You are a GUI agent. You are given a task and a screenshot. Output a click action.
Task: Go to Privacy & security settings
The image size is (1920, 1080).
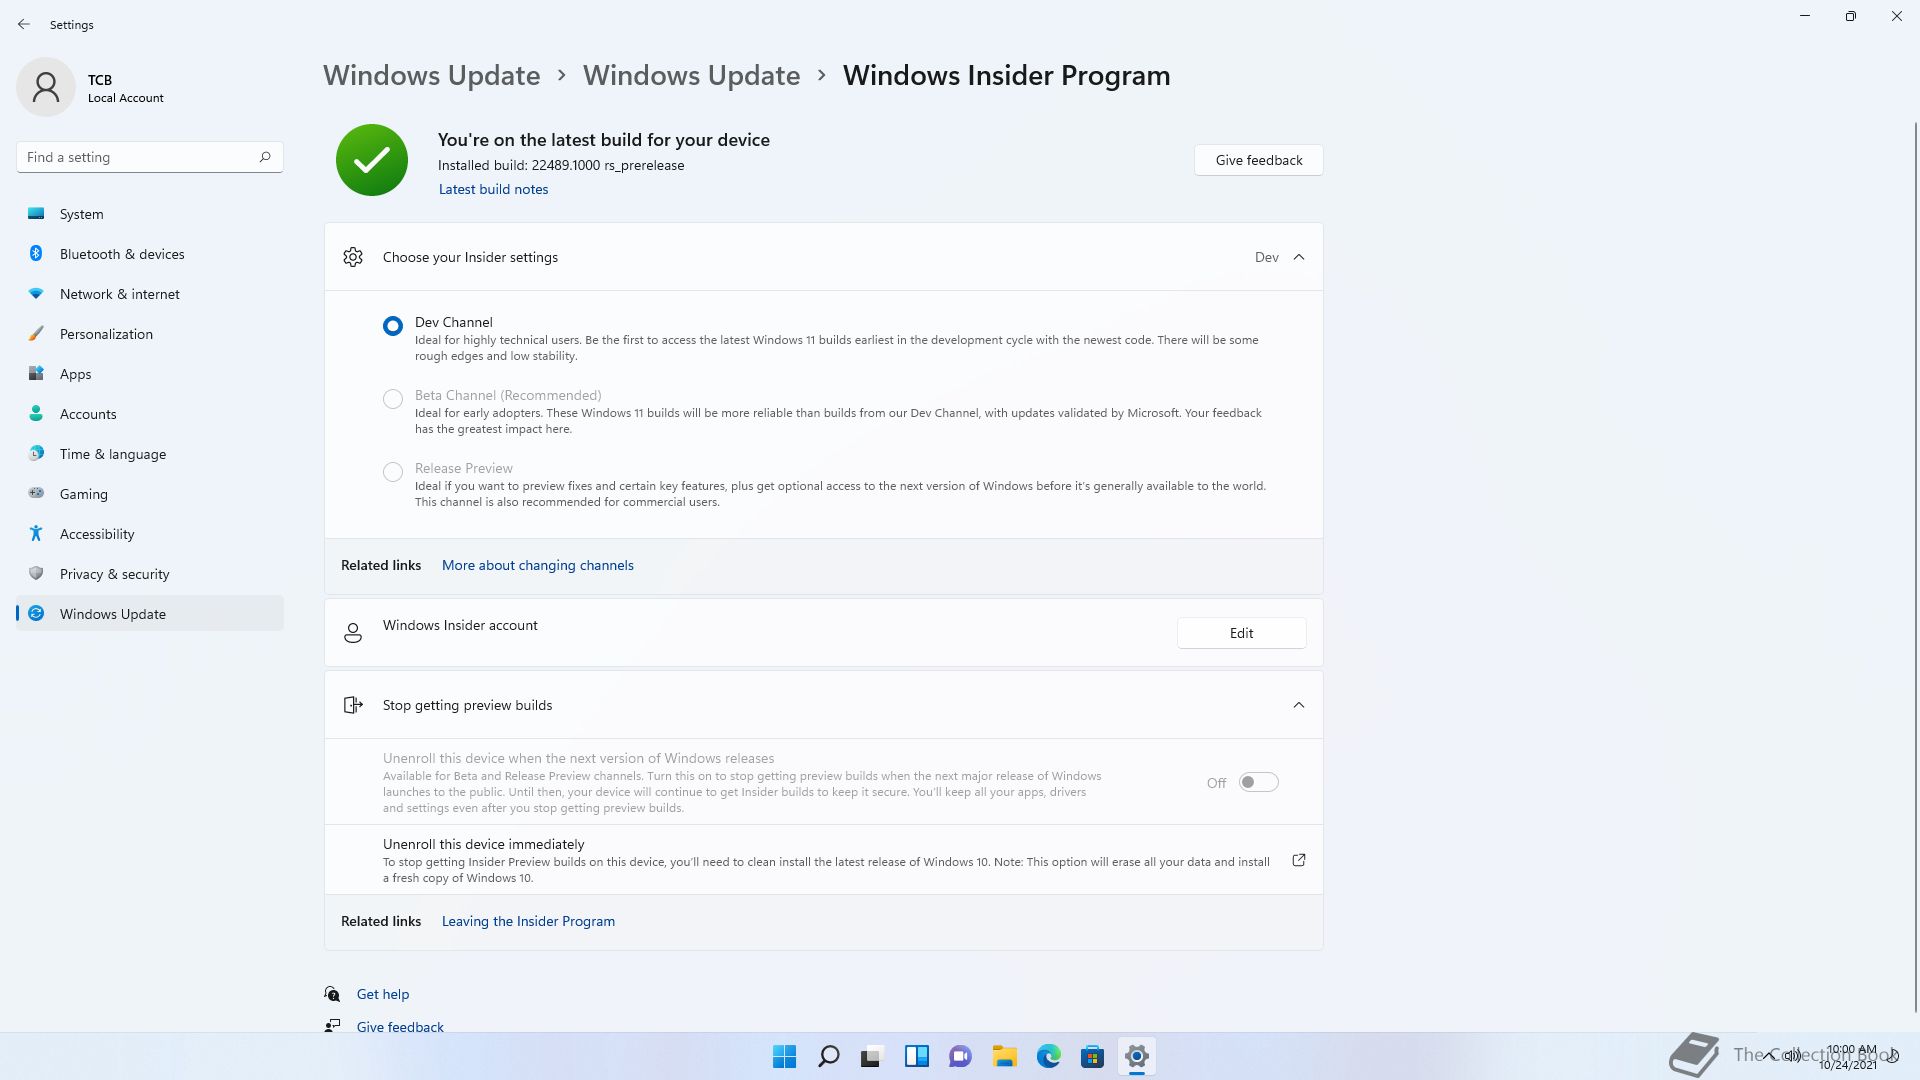[x=150, y=573]
